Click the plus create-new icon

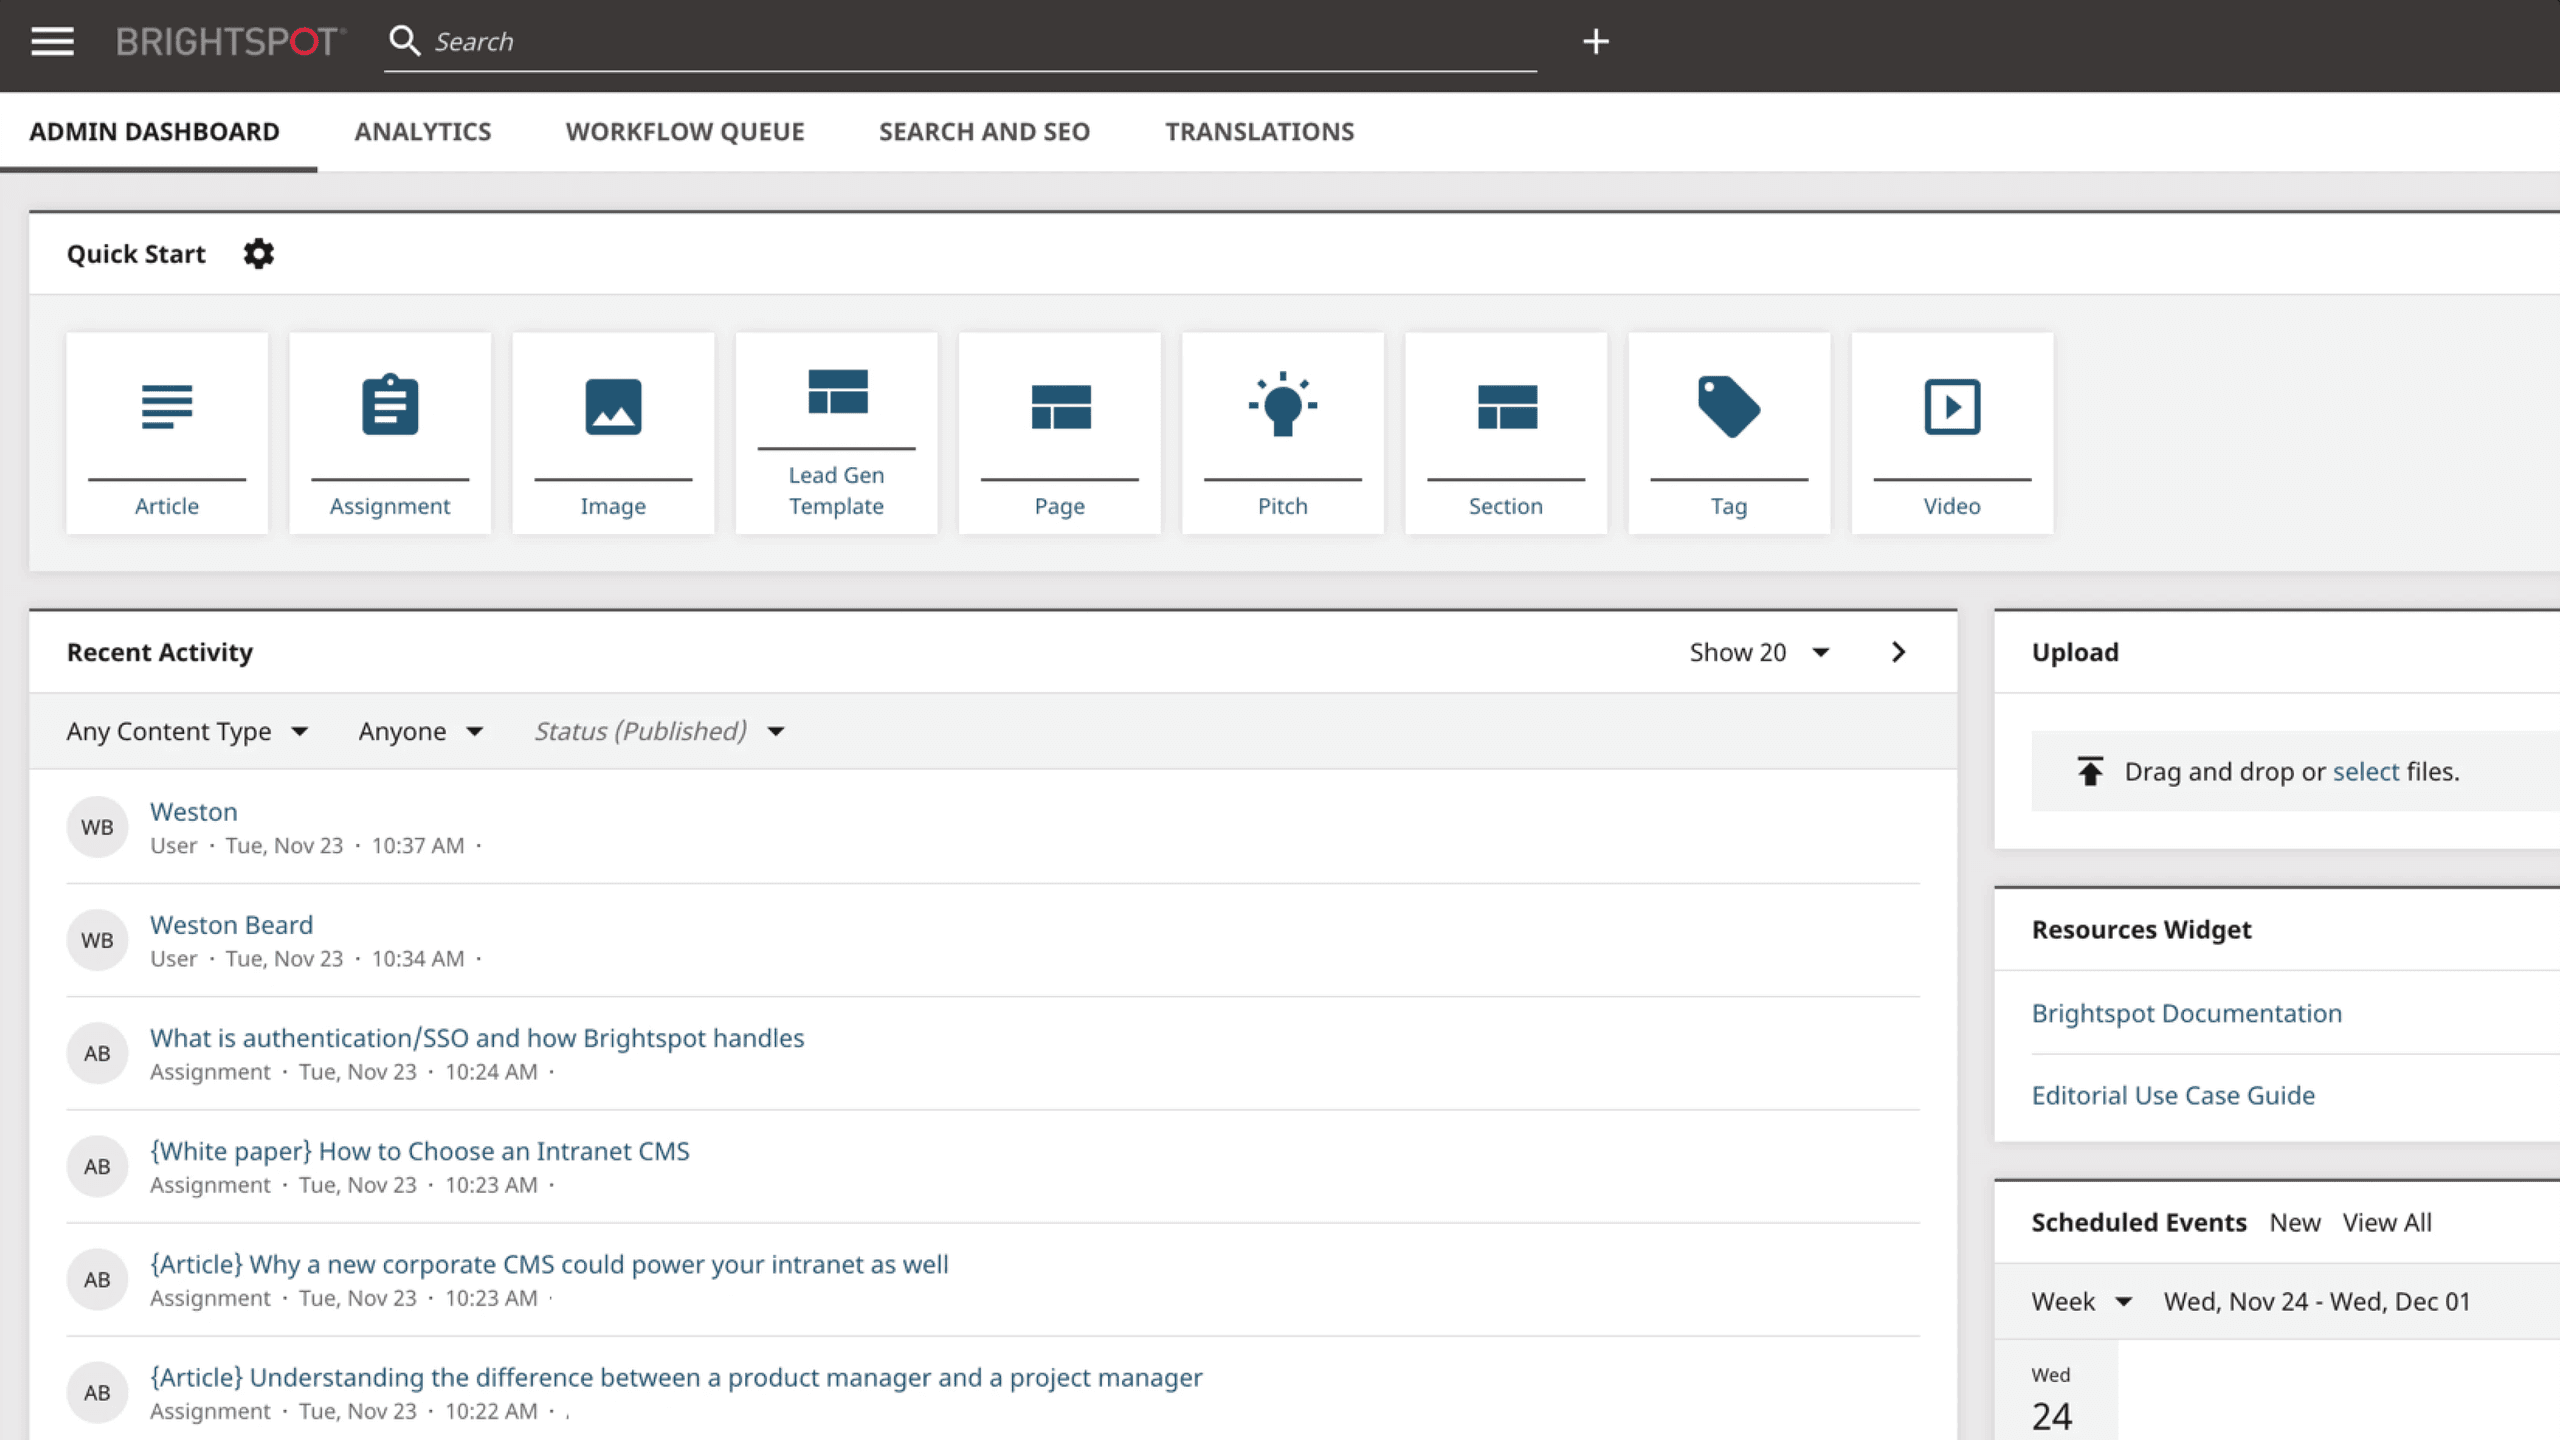[x=1596, y=42]
